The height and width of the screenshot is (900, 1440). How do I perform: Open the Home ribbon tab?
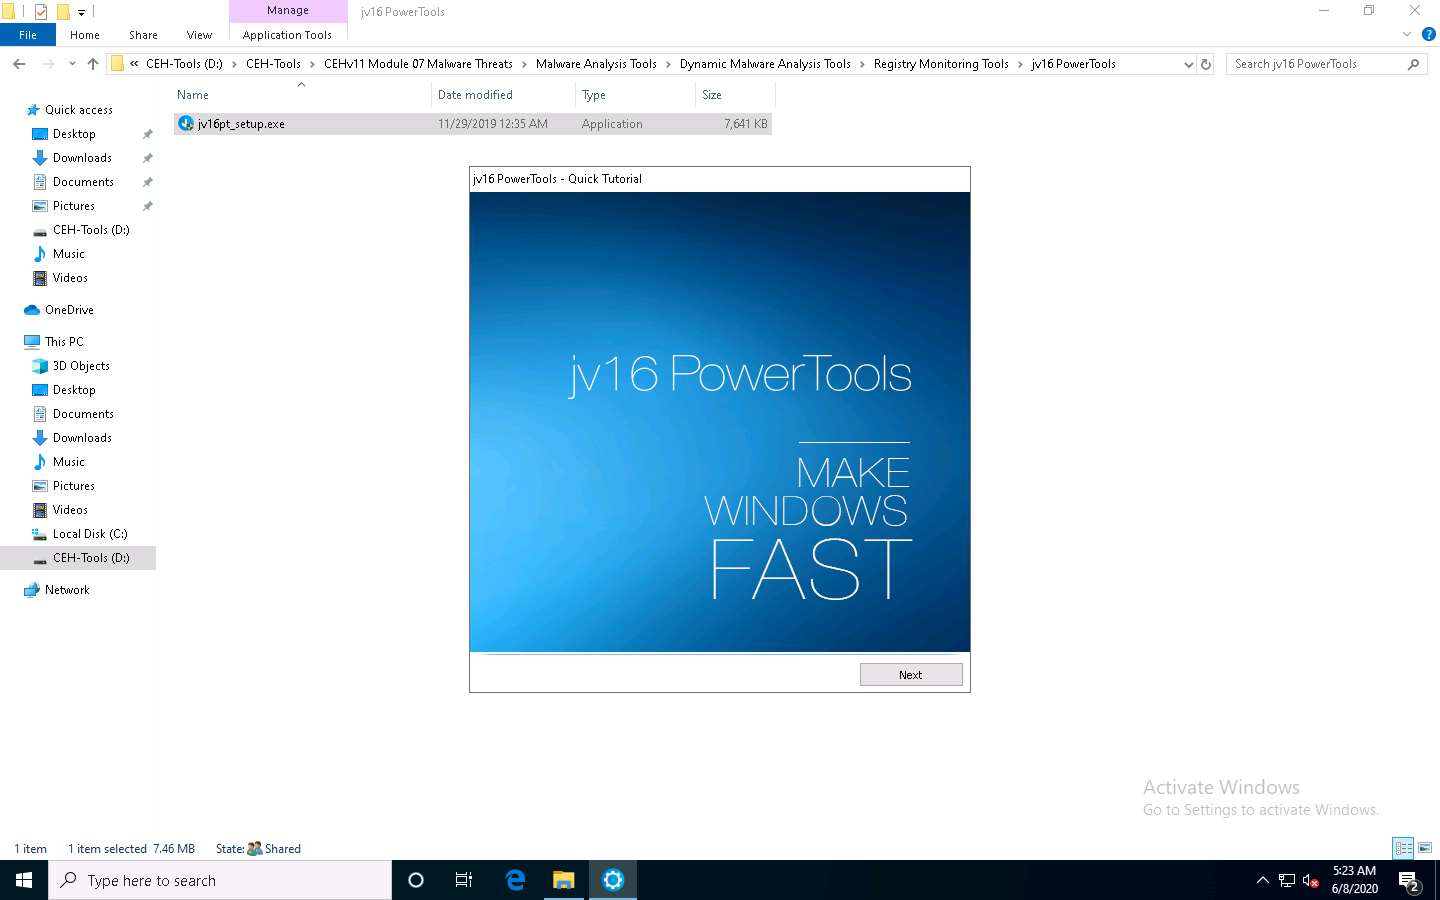pos(85,35)
